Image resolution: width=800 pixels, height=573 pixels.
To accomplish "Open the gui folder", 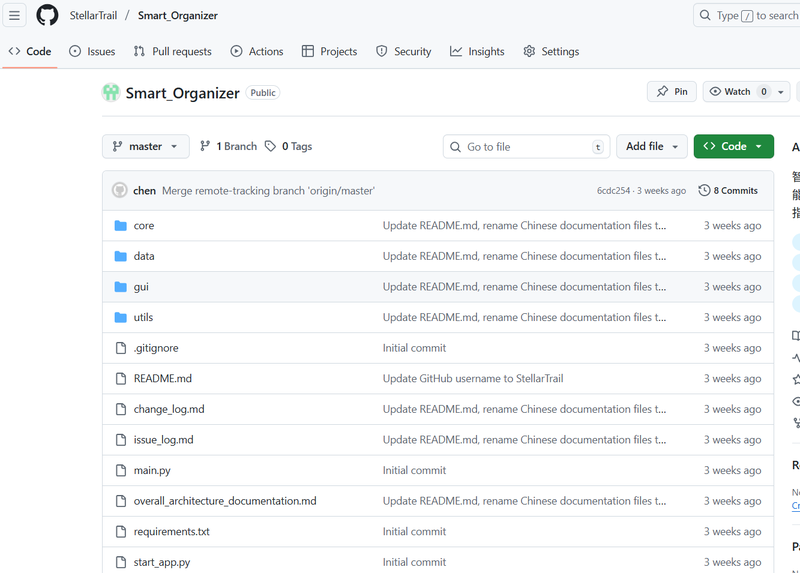I will pos(141,287).
